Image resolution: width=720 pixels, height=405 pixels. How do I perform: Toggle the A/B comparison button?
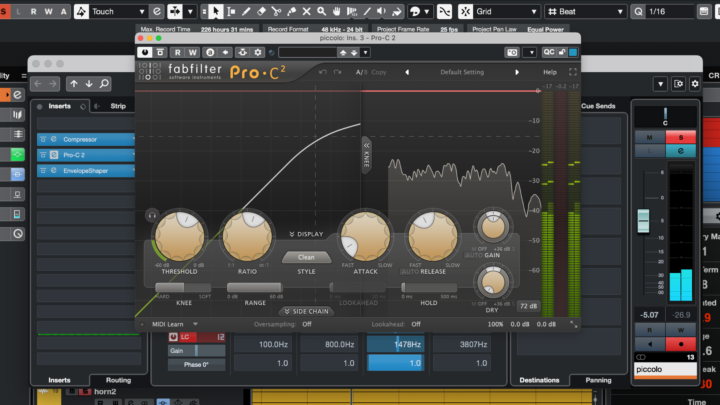pyautogui.click(x=358, y=72)
